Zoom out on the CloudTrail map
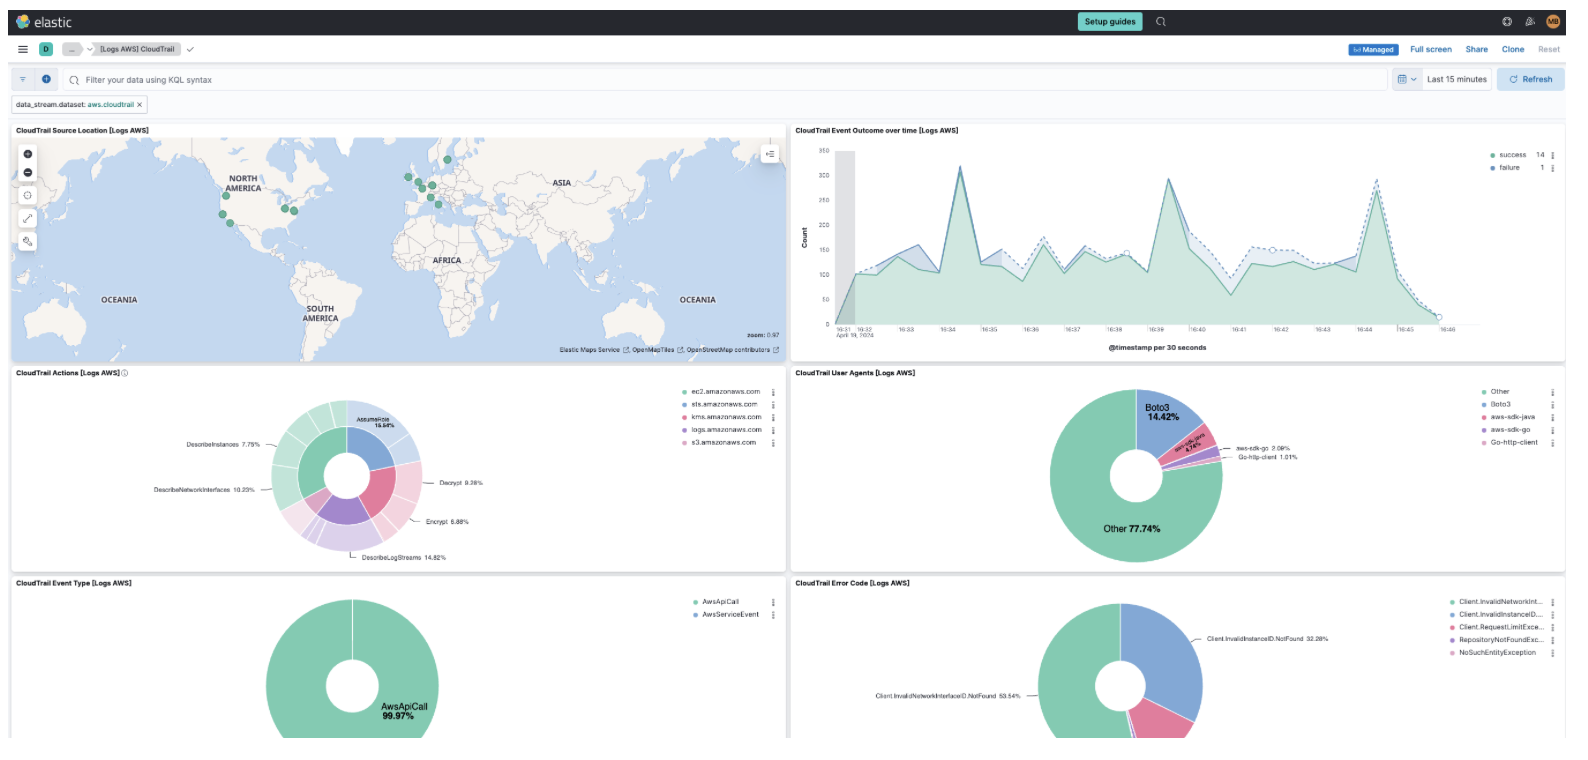The image size is (1588, 760). [28, 173]
